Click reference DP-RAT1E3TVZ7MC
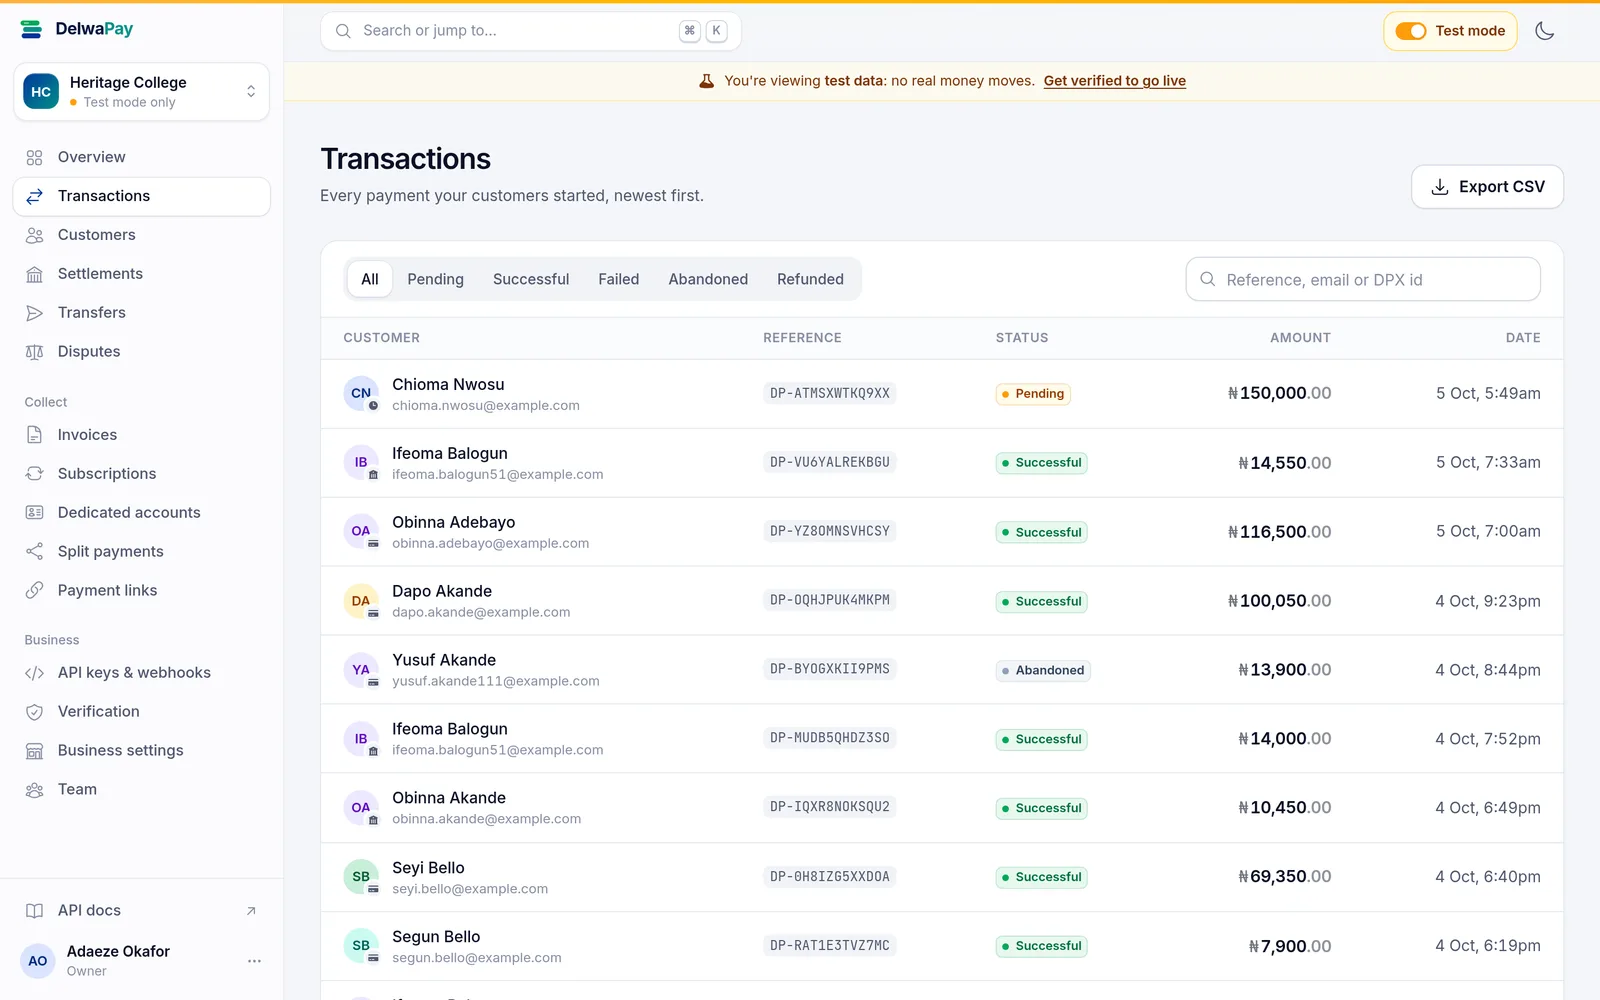 829,945
